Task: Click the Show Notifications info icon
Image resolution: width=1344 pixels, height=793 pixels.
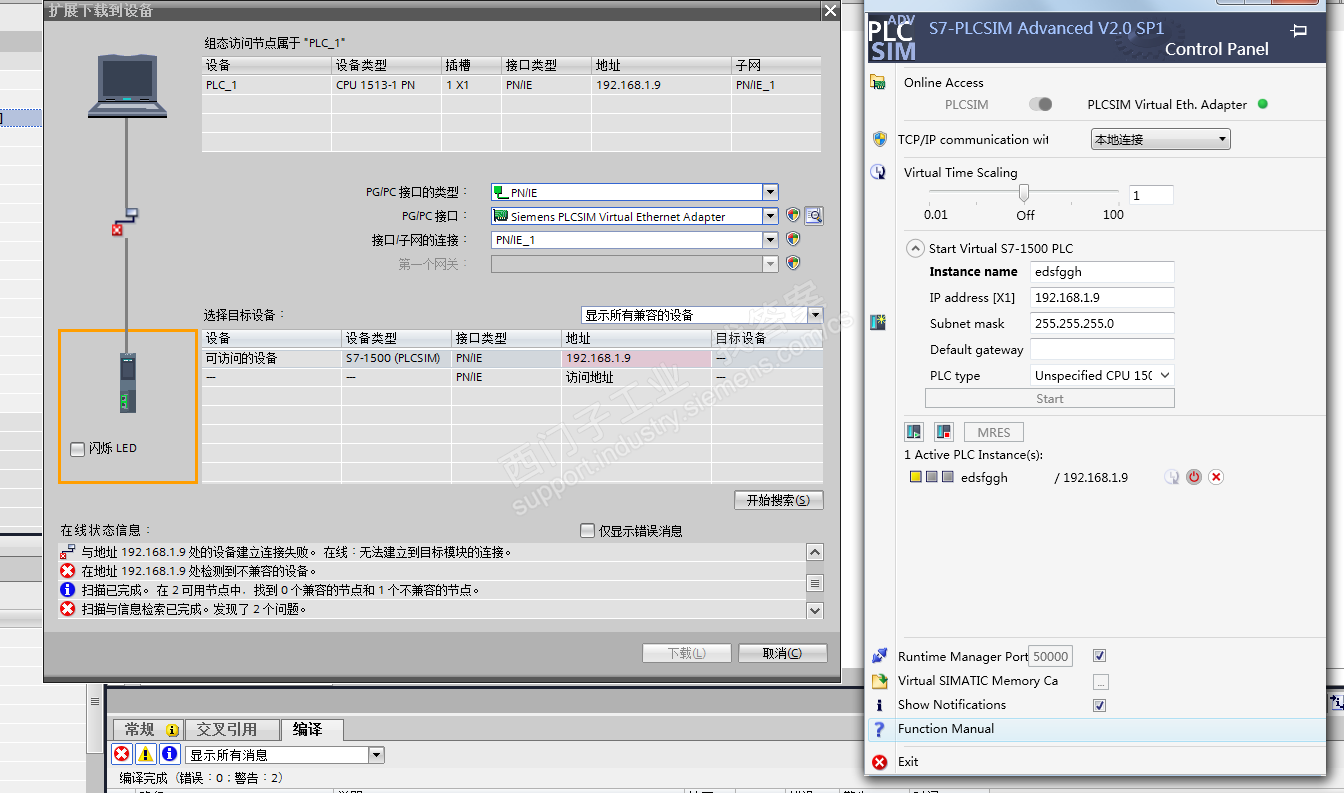Action: (x=879, y=705)
